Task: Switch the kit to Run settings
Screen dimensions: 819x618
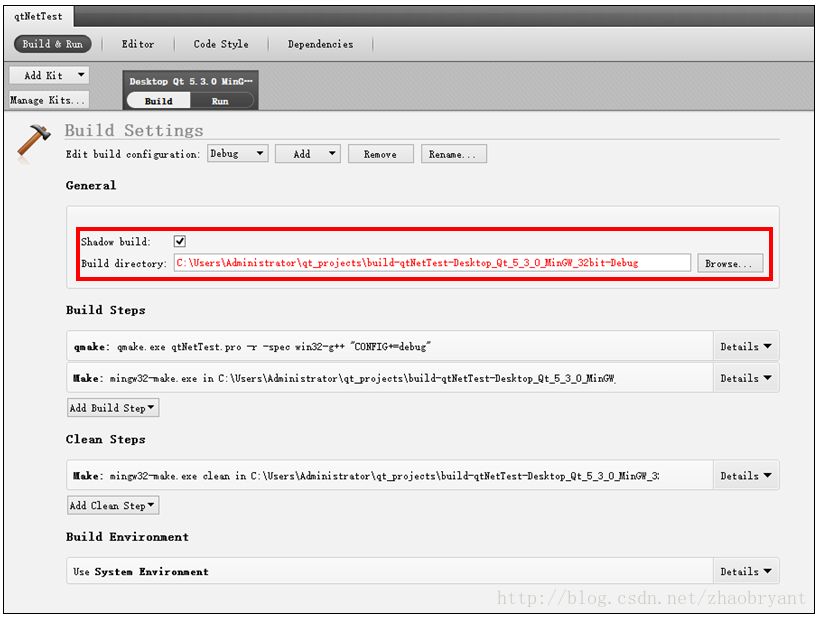Action: tap(220, 101)
